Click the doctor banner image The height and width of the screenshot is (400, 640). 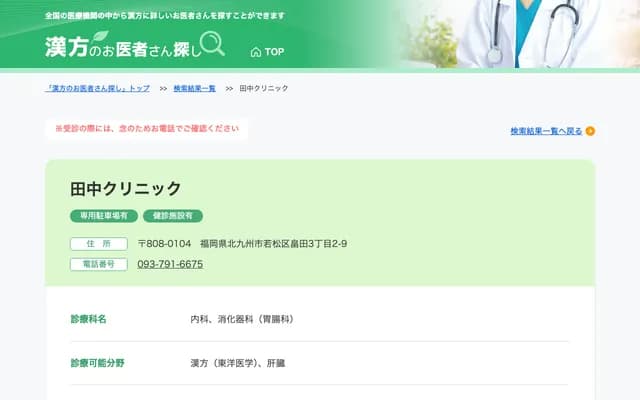click(518, 34)
